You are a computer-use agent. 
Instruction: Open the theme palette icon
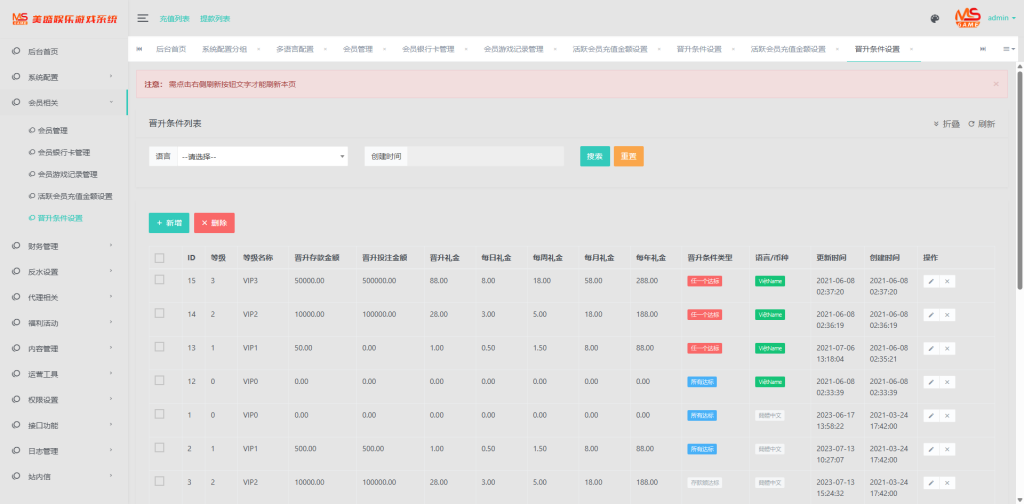pos(934,18)
